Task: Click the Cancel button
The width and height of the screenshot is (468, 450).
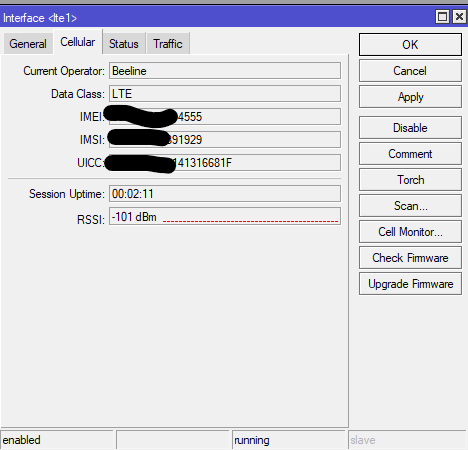Action: click(x=410, y=71)
